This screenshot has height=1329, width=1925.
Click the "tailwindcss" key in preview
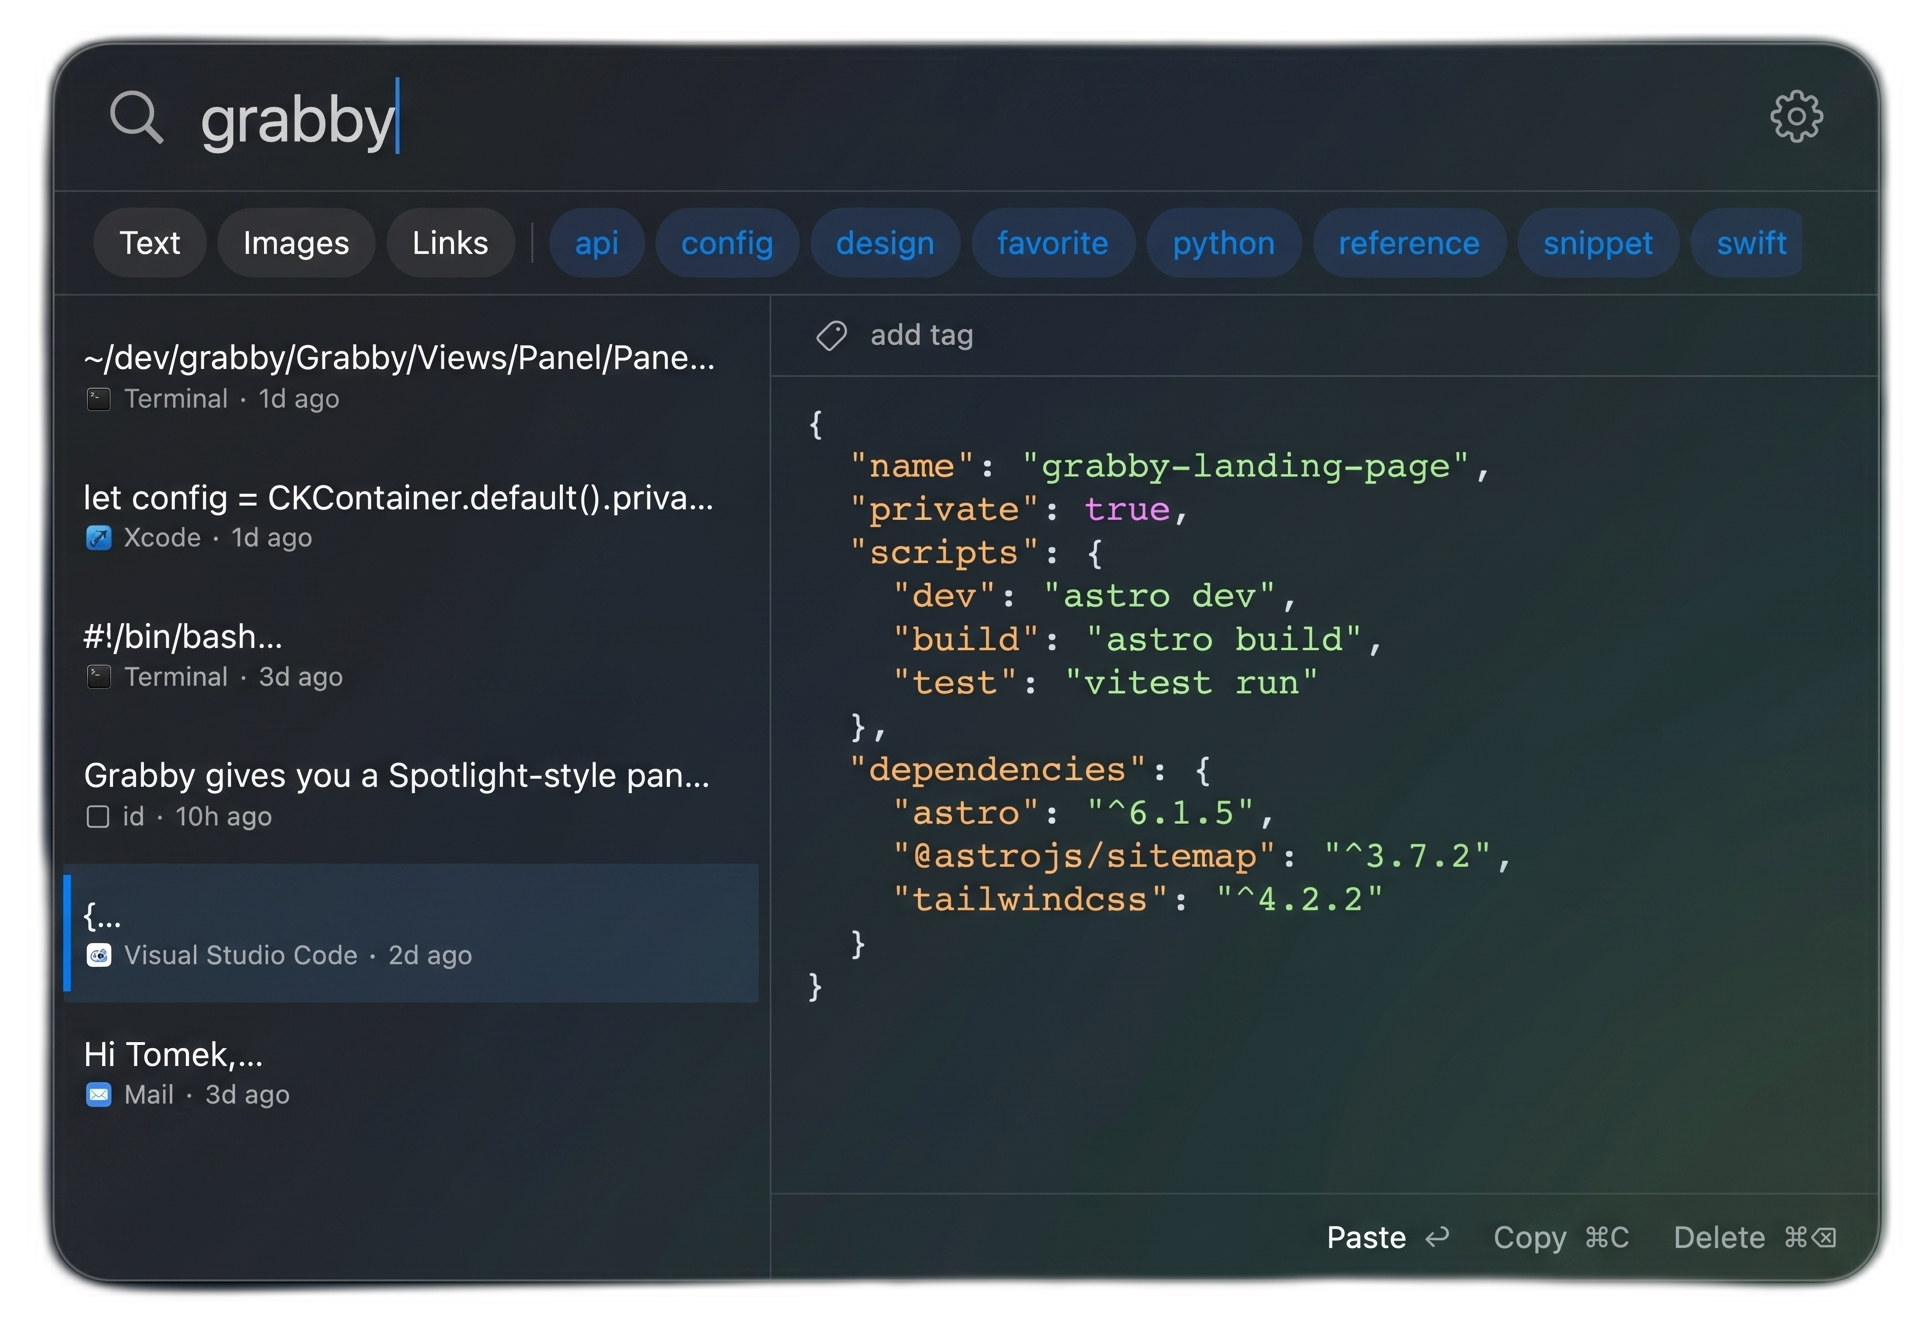pyautogui.click(x=1030, y=900)
